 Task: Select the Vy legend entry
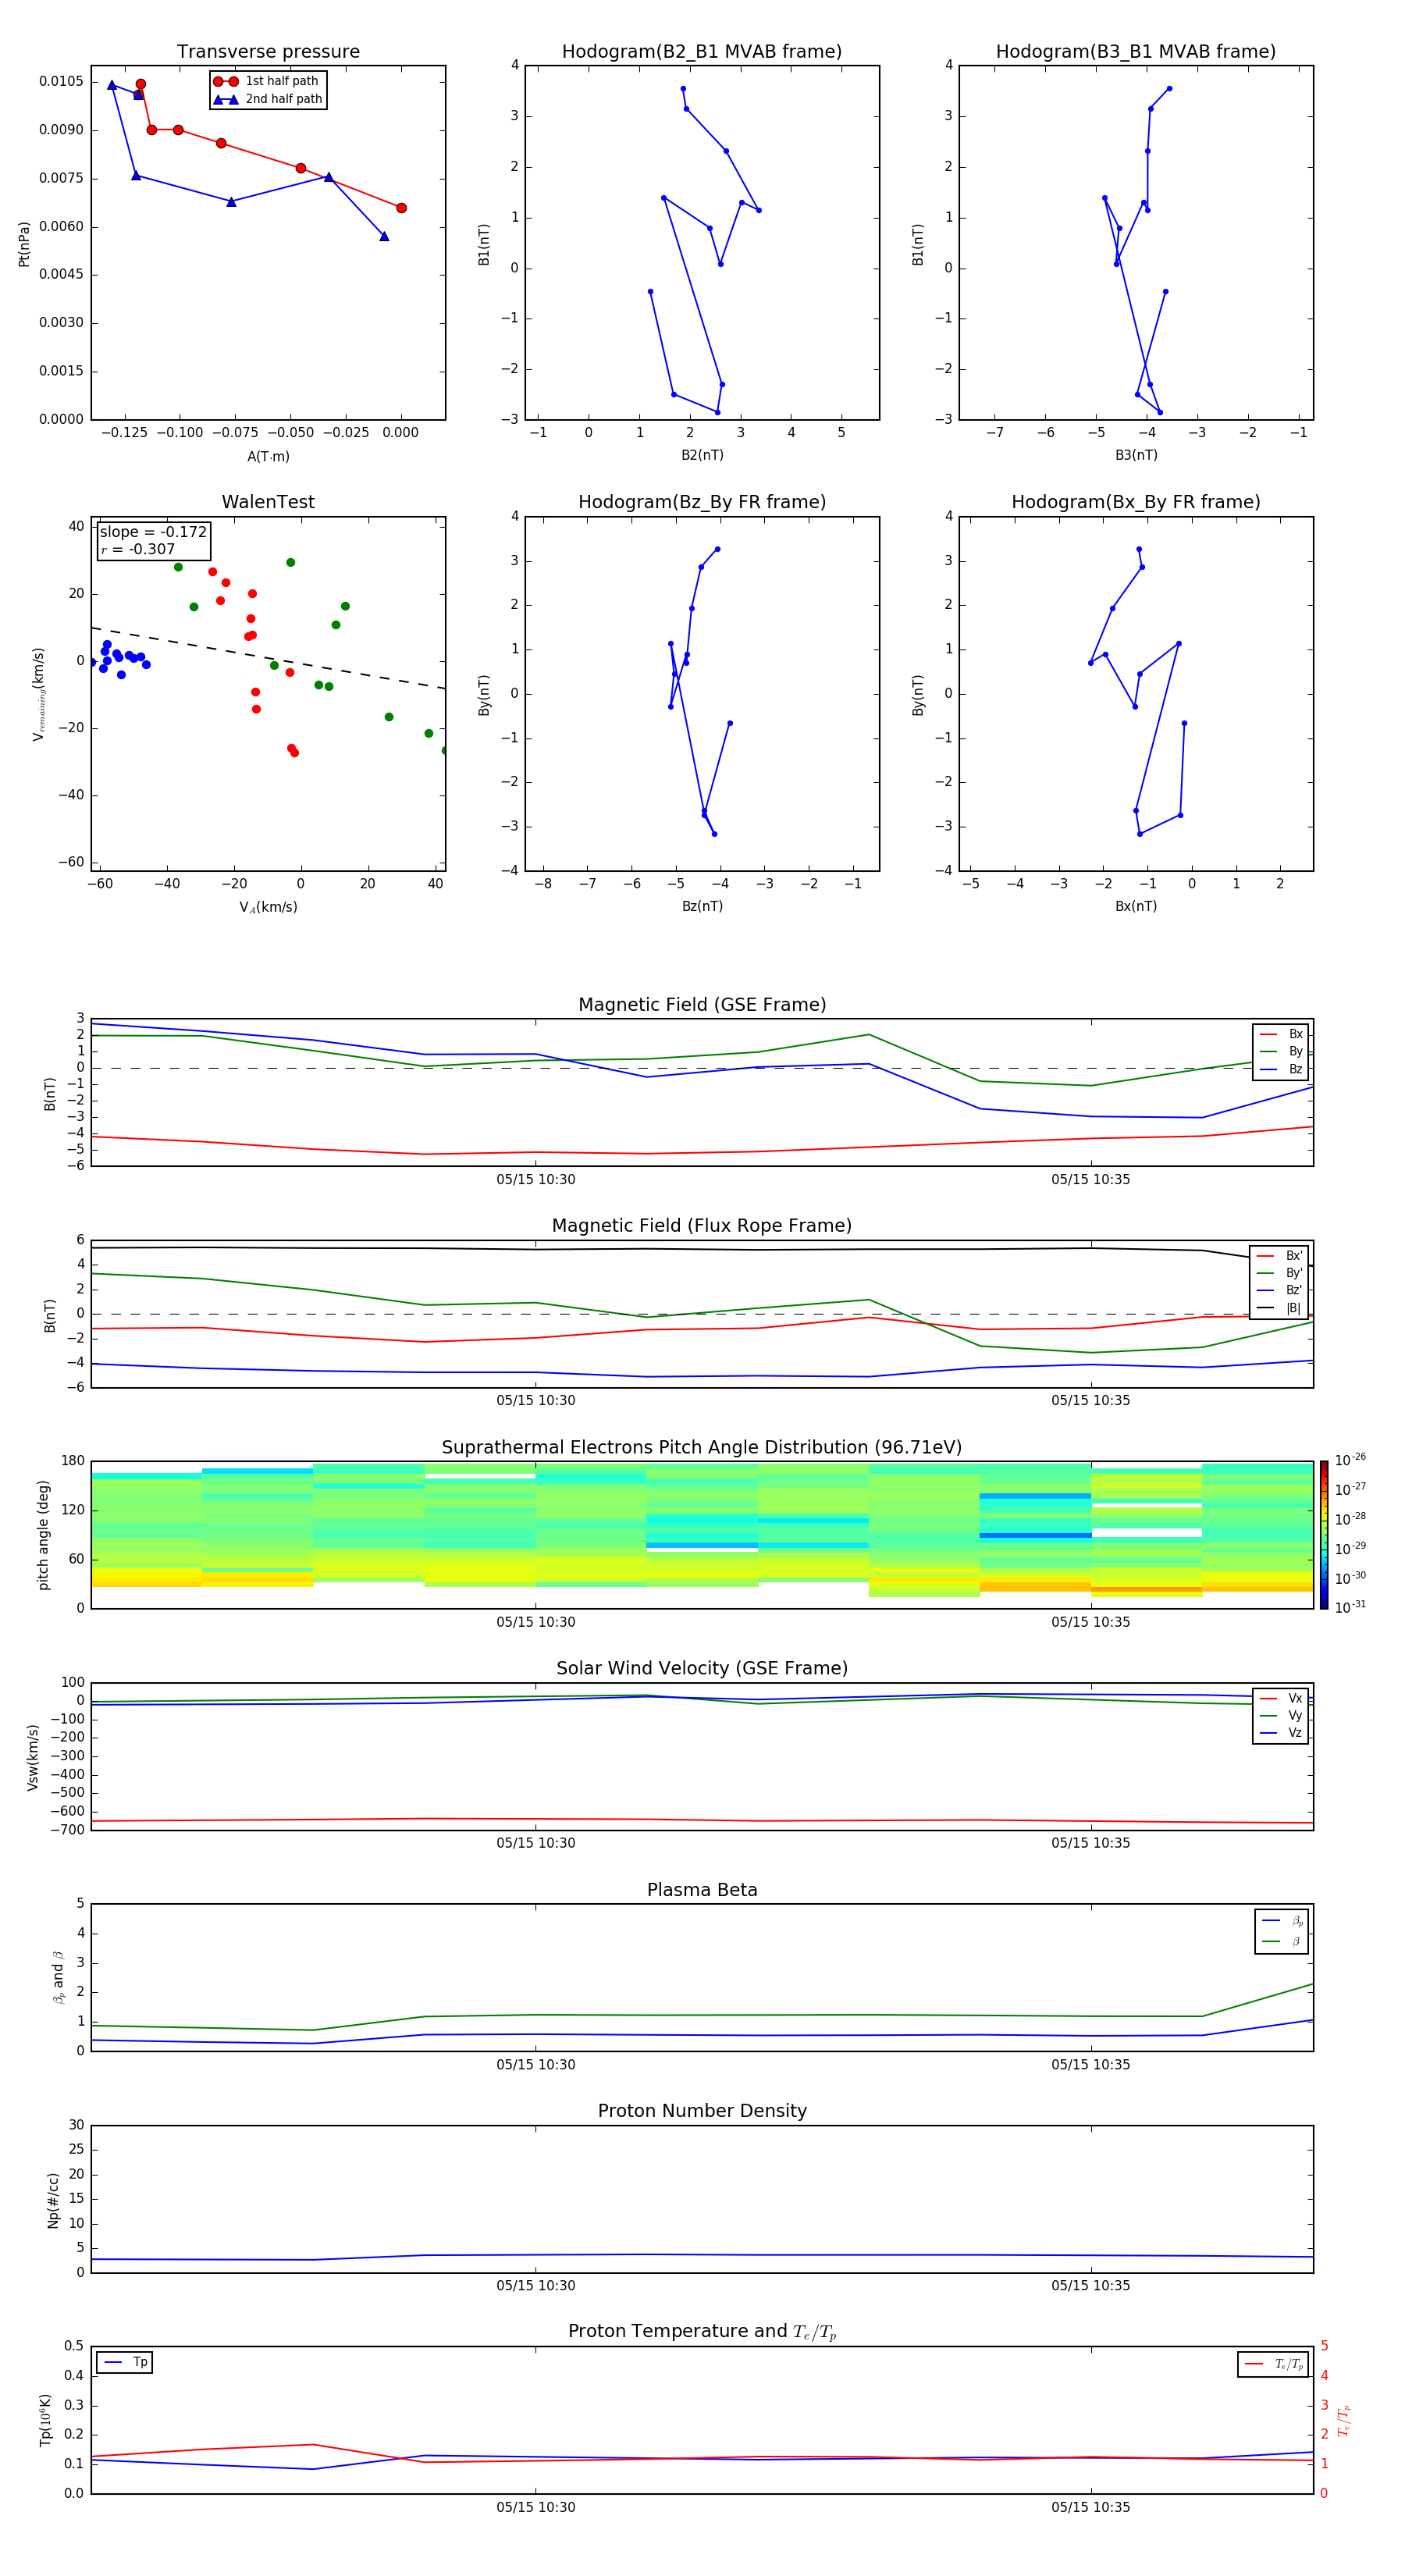1281,1716
